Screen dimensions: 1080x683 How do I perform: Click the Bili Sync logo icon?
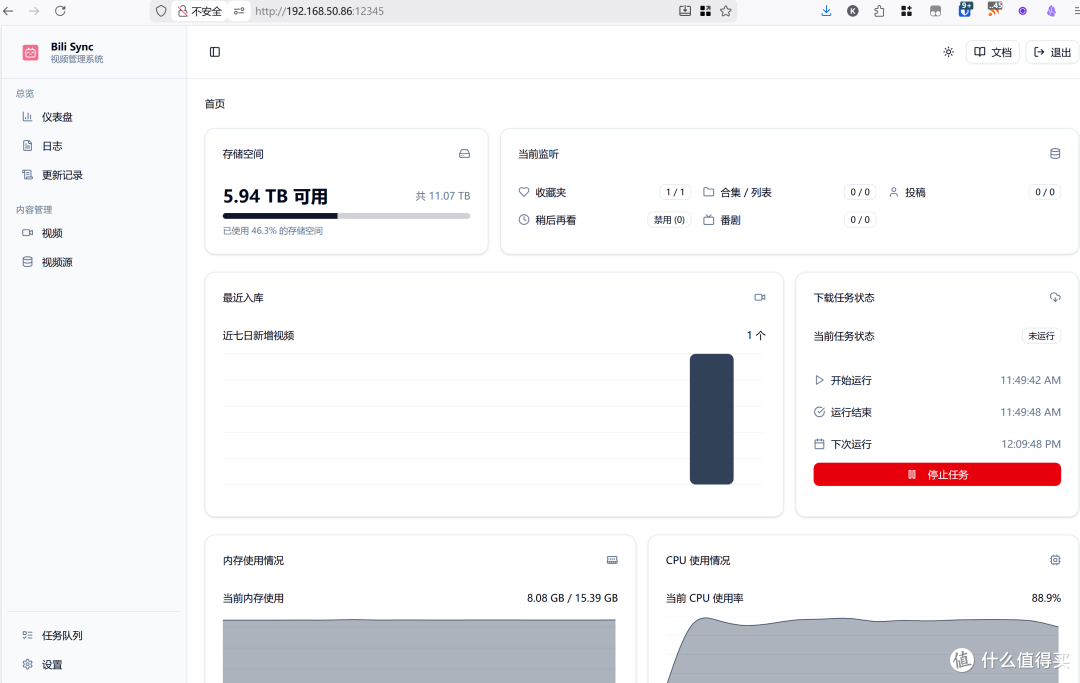click(30, 52)
